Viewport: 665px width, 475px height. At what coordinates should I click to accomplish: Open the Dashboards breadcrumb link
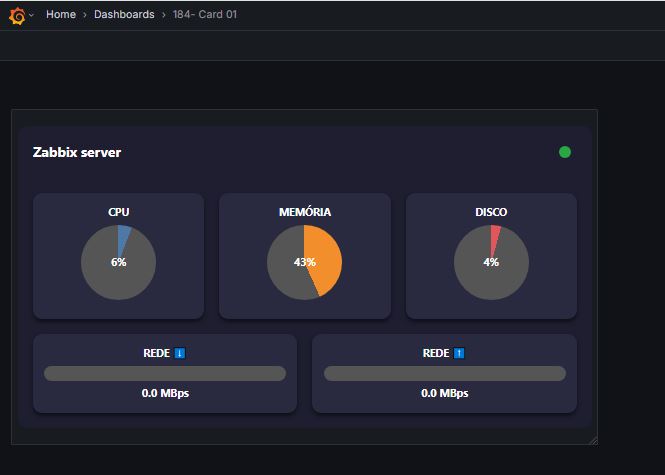coord(124,14)
